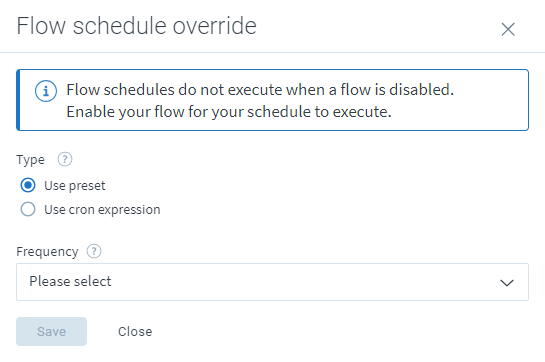Viewport: 545px width, 362px height.
Task: Click the info icon in the banner
Action: (x=46, y=91)
